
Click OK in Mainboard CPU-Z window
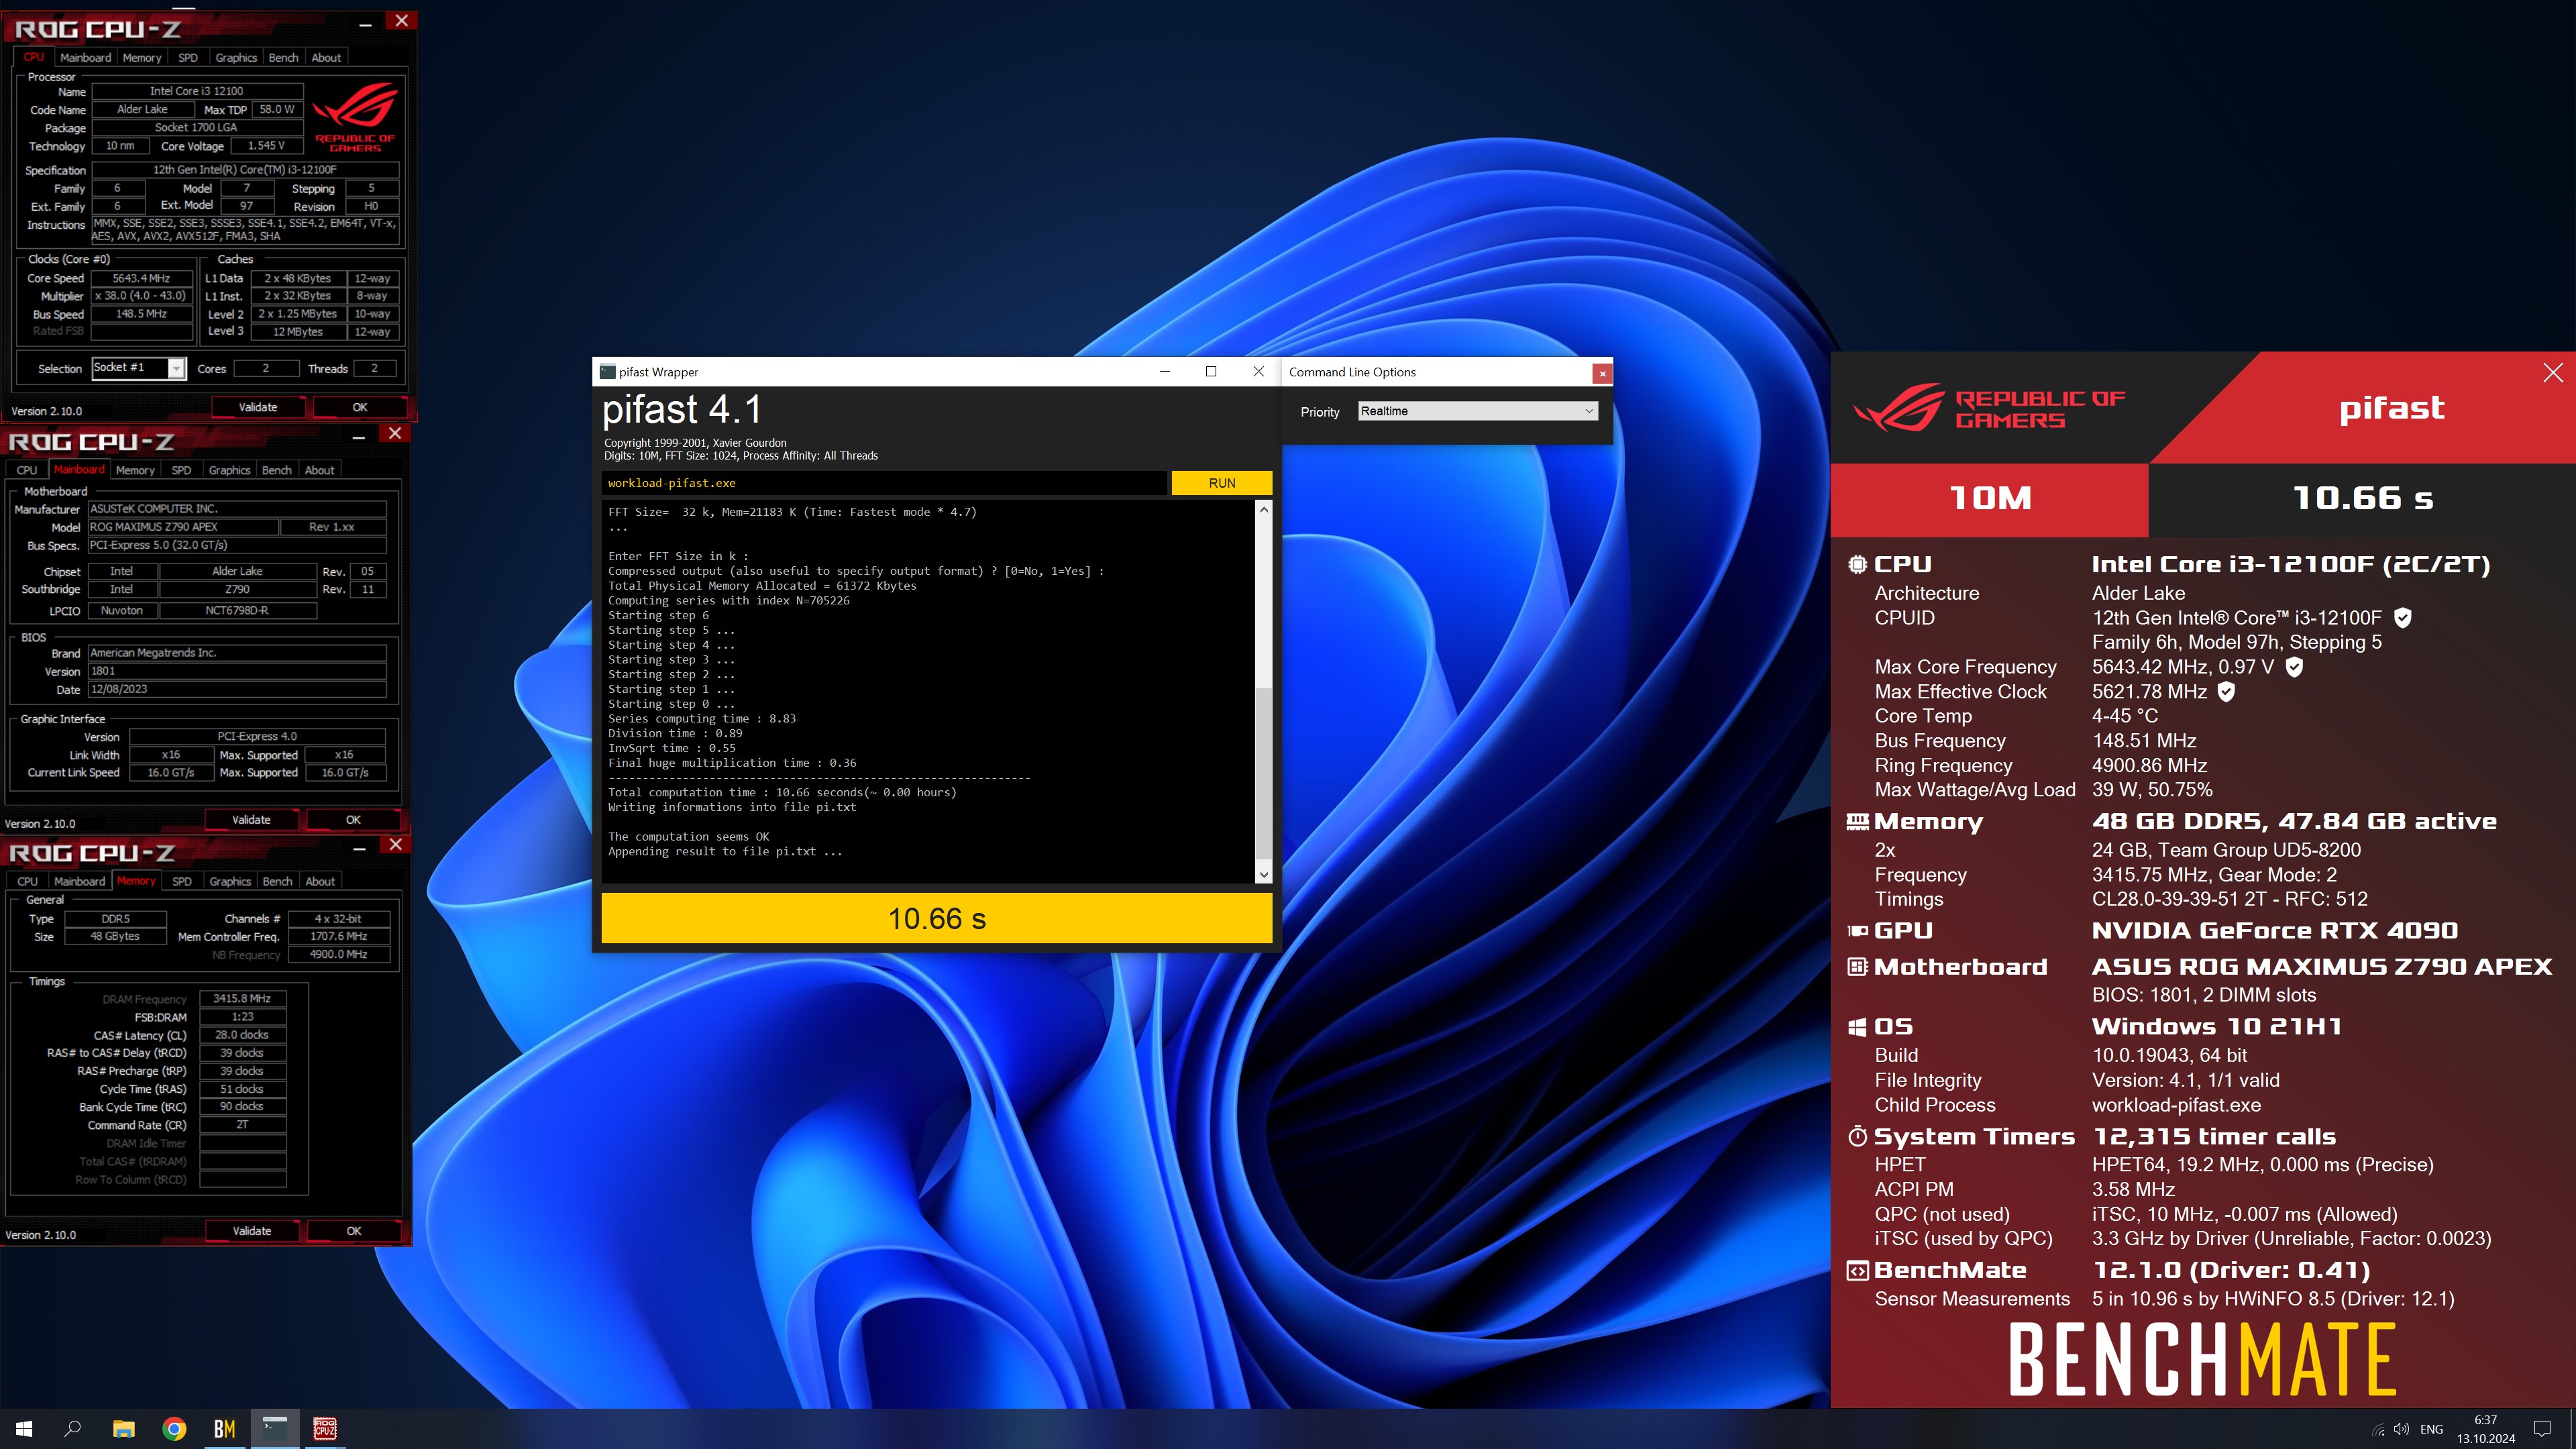tap(353, 820)
